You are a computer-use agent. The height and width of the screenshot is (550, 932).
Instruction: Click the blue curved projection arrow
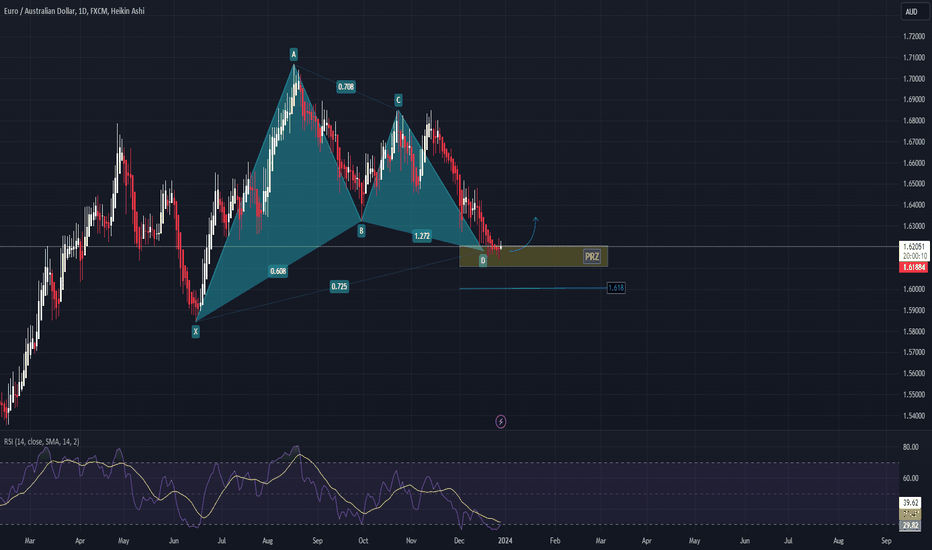coord(525,235)
